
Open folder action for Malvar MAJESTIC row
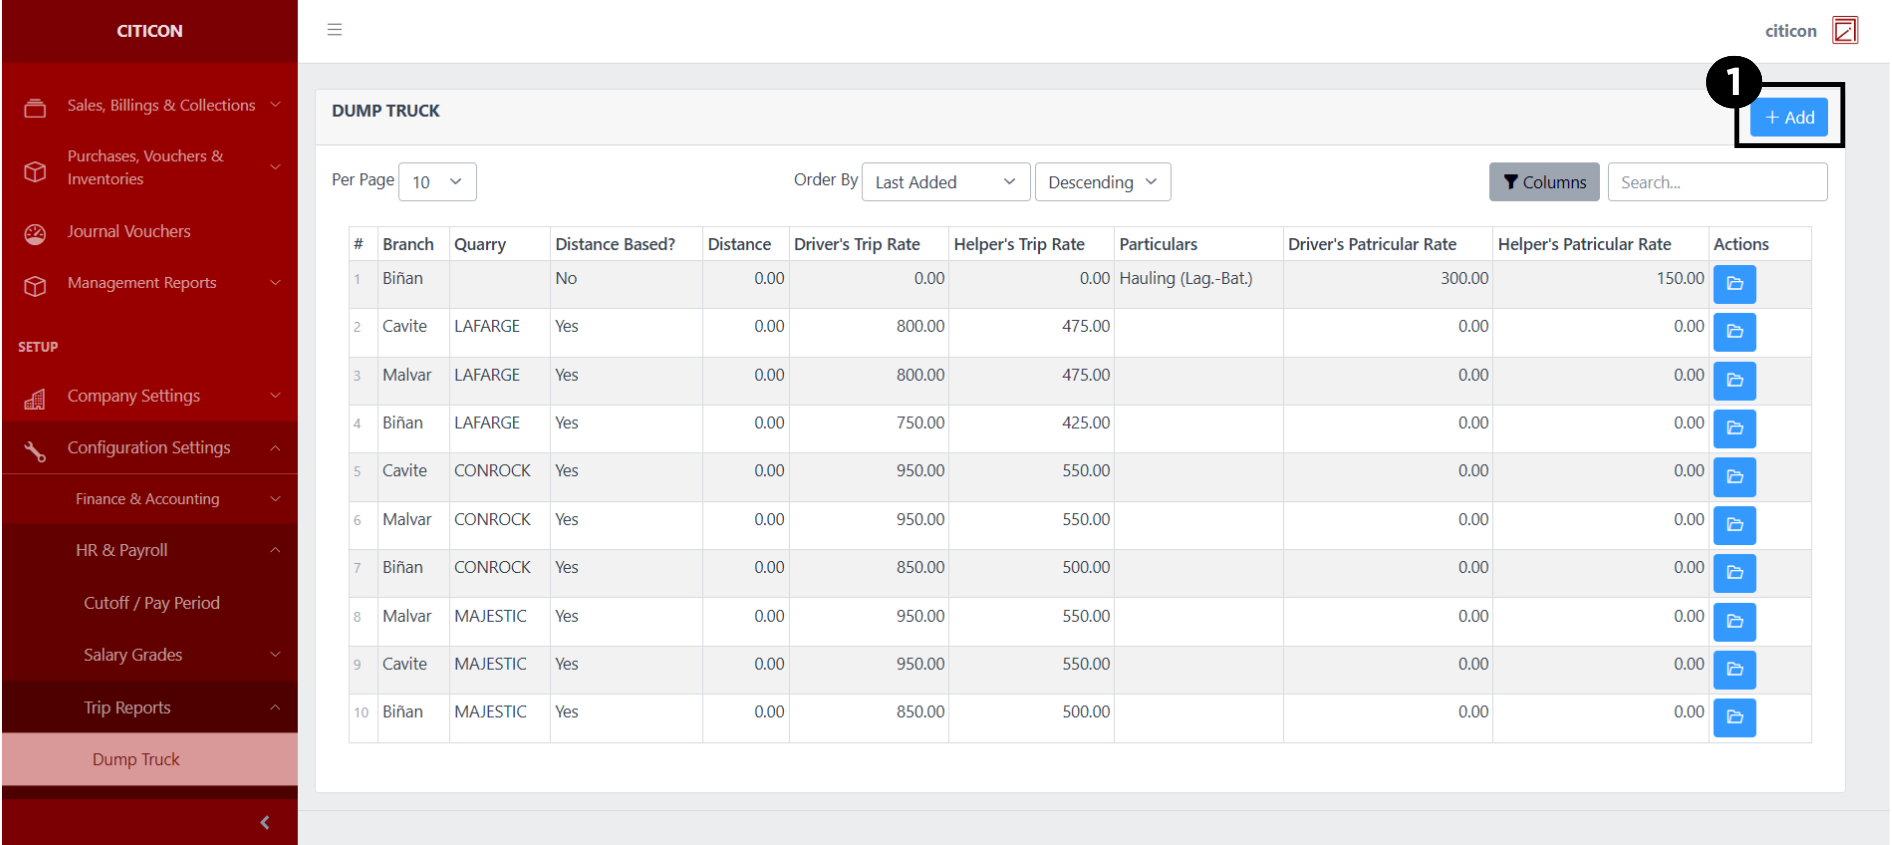pos(1734,621)
